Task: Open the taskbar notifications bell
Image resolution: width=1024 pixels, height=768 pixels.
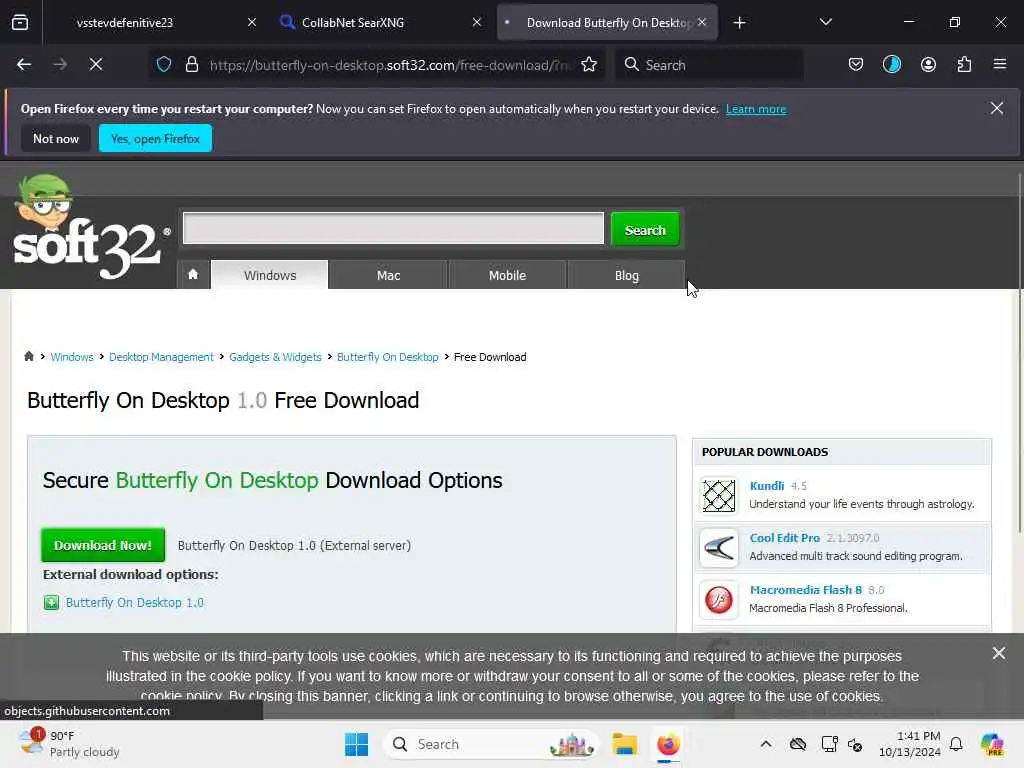Action: [956, 744]
